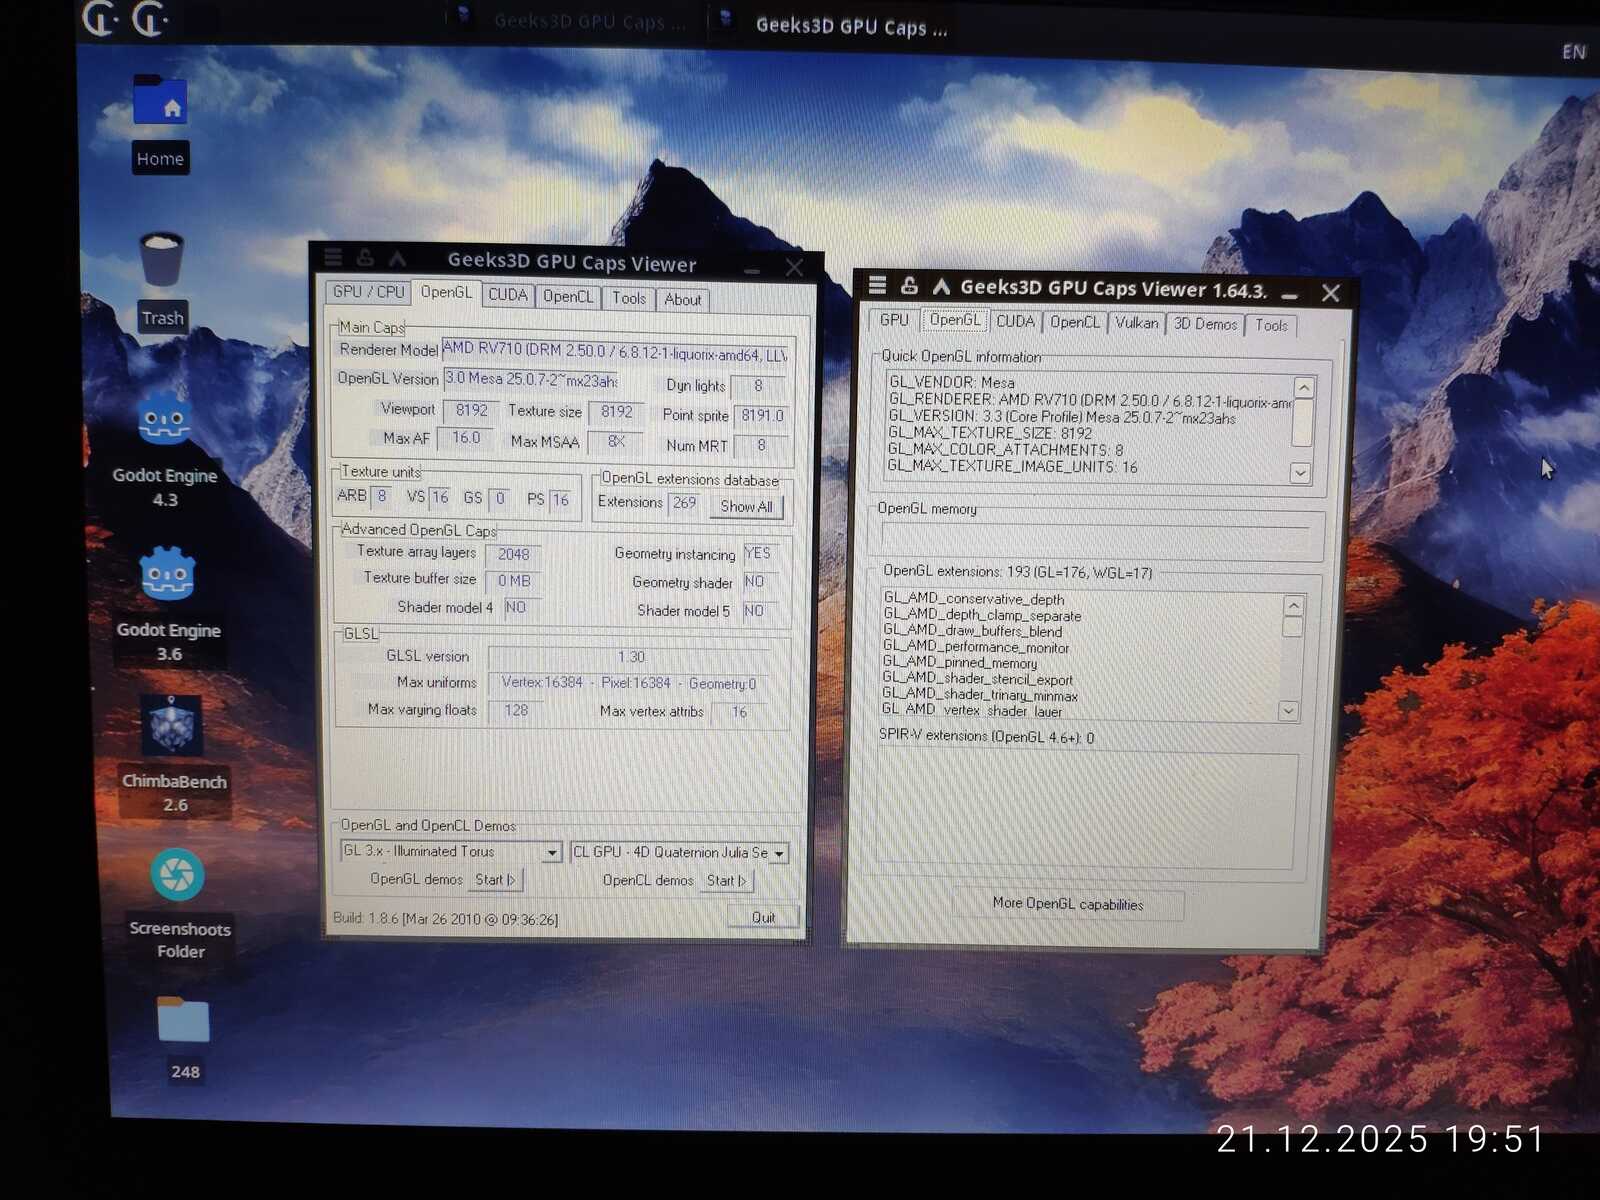Open OpenCL tab in viewer 1.64.3

pyautogui.click(x=1075, y=322)
